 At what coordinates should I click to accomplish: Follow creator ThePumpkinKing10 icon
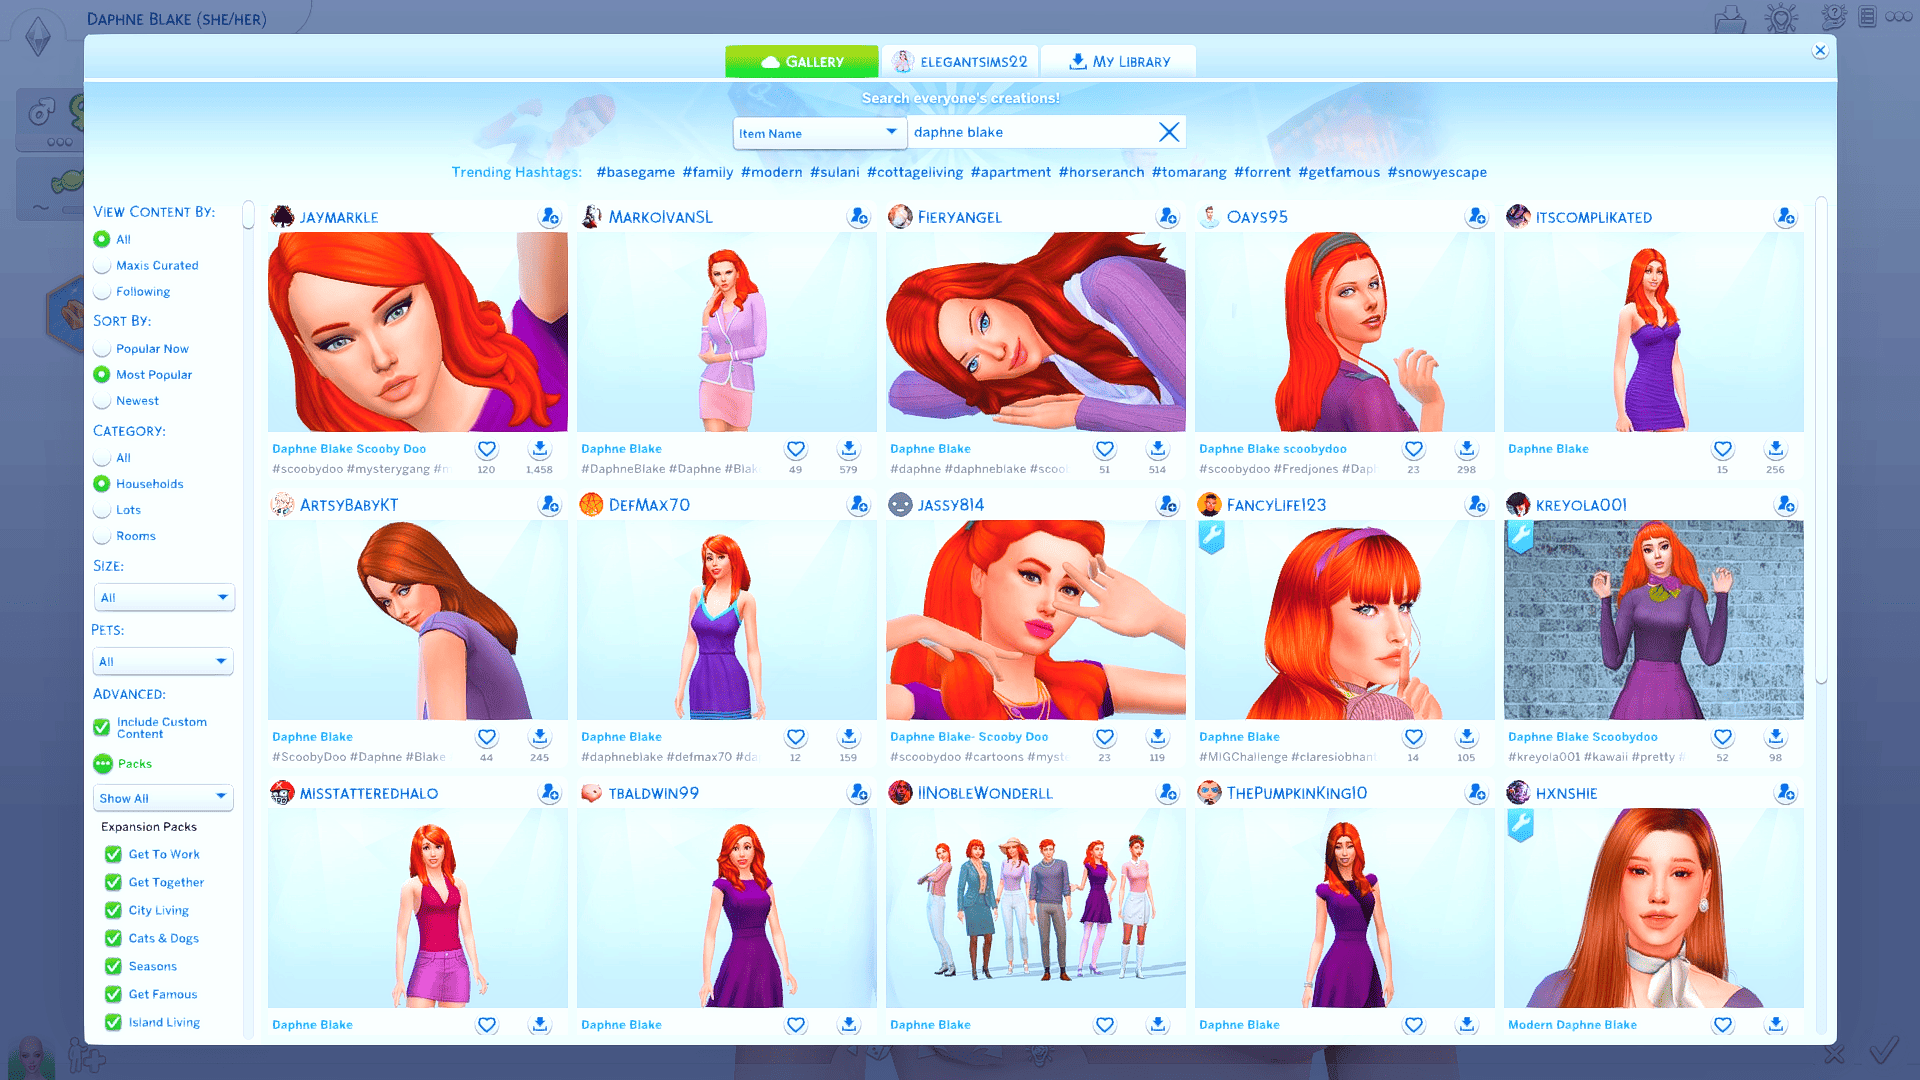[1477, 793]
